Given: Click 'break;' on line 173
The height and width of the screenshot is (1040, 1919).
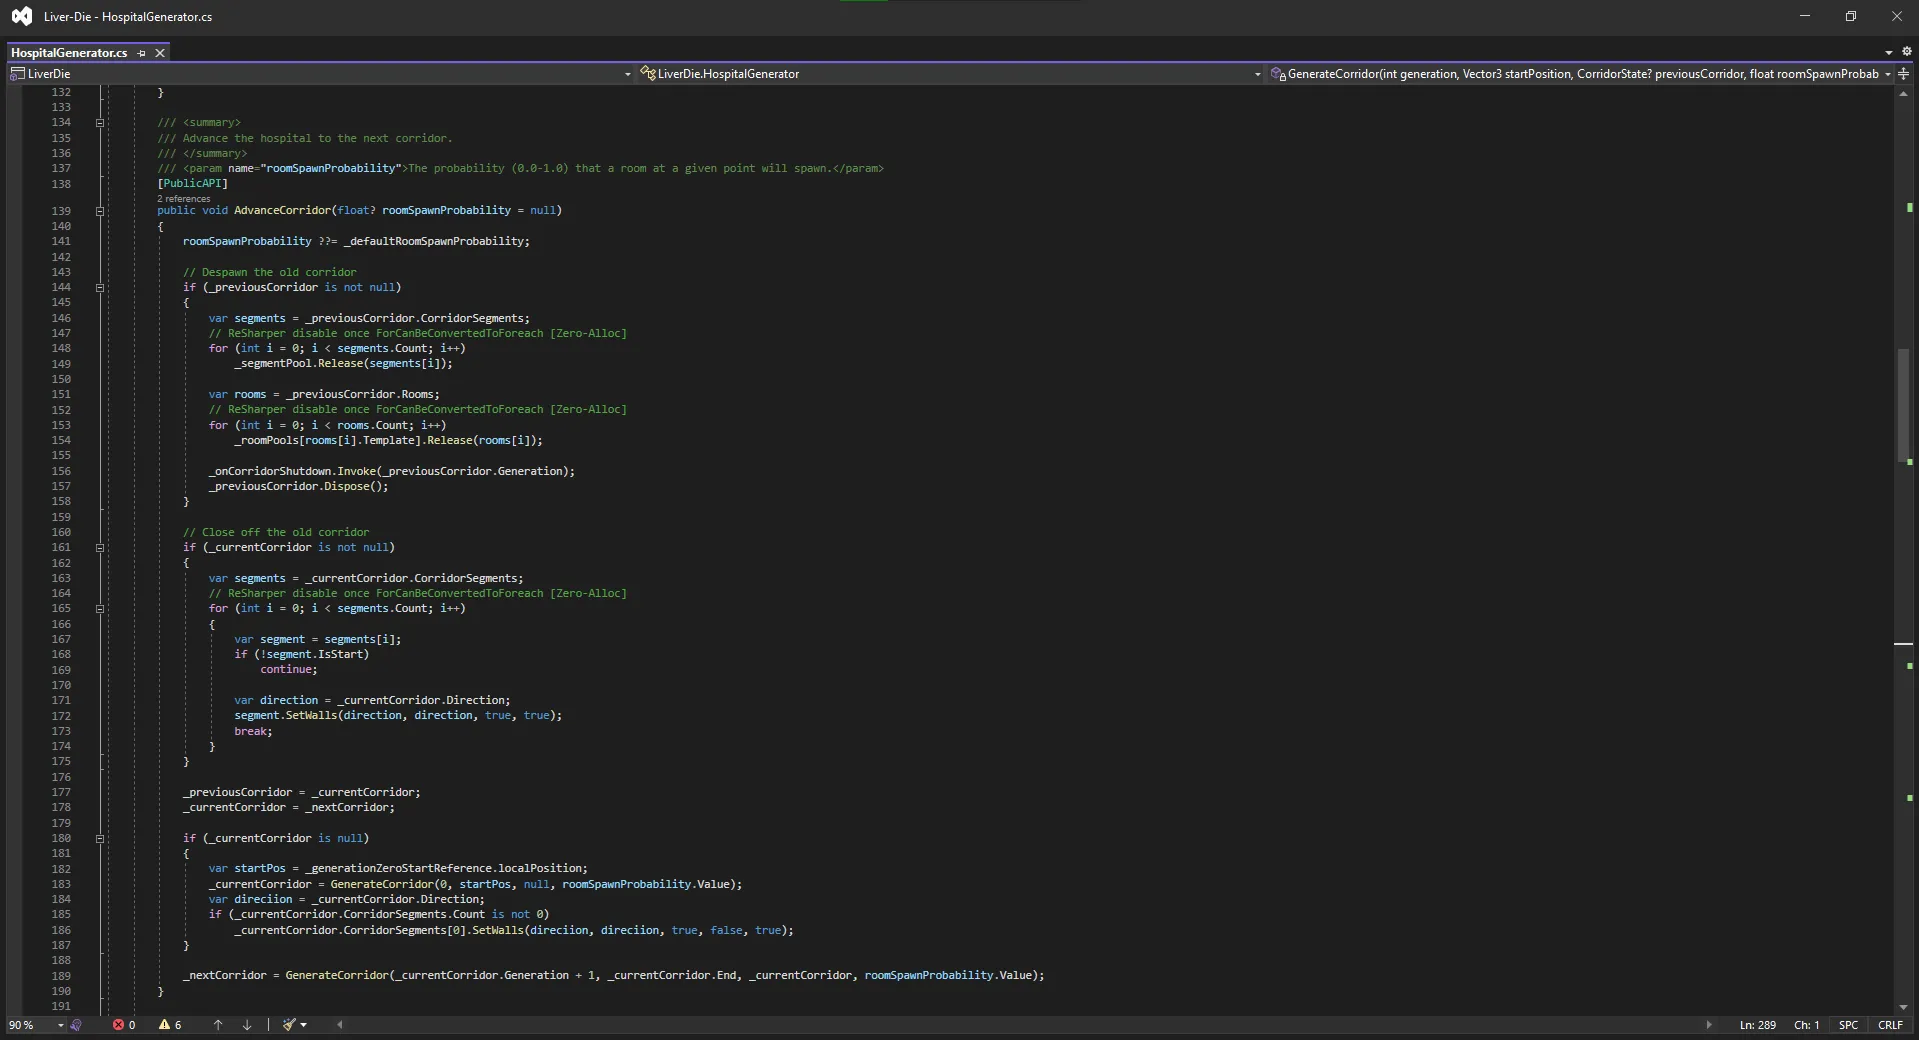Looking at the screenshot, I should [x=253, y=732].
